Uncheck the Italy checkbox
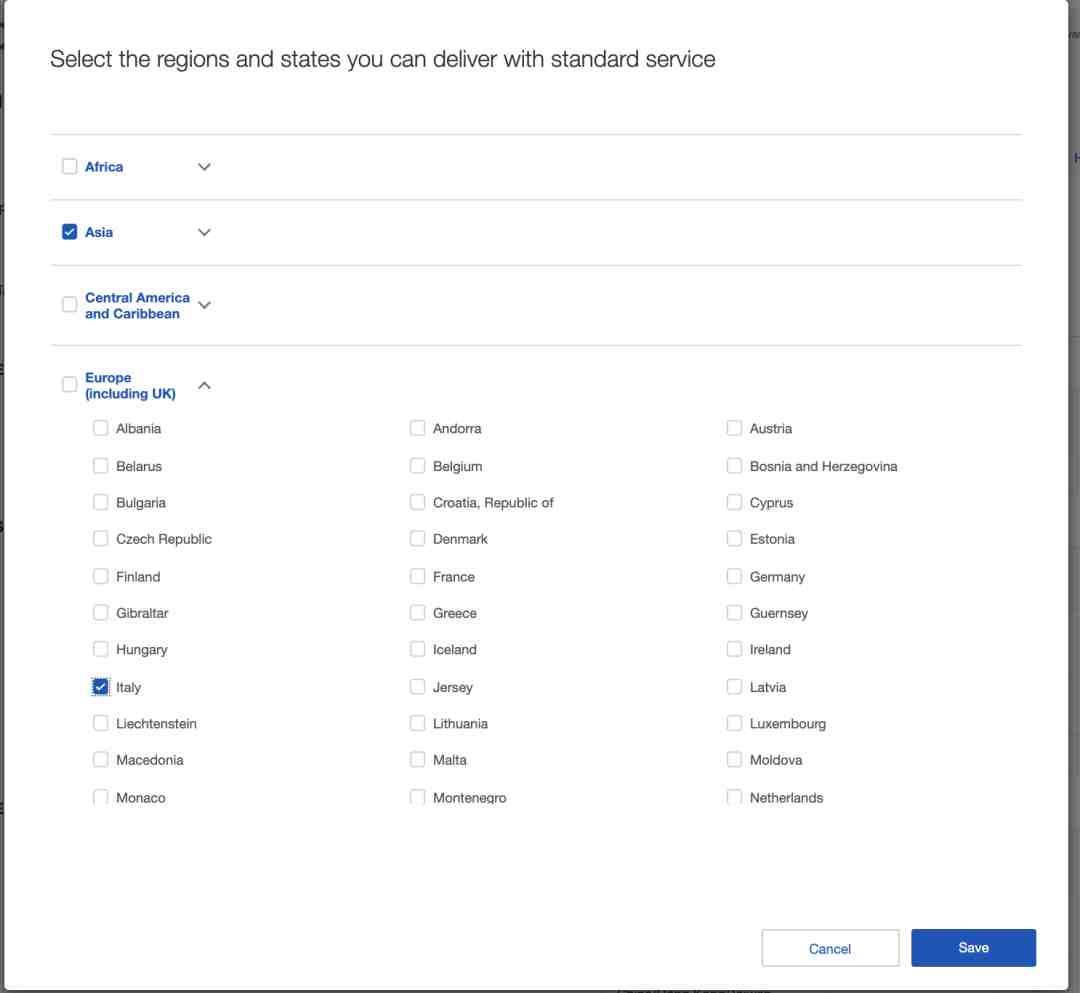Viewport: 1080px width, 993px height. [101, 687]
